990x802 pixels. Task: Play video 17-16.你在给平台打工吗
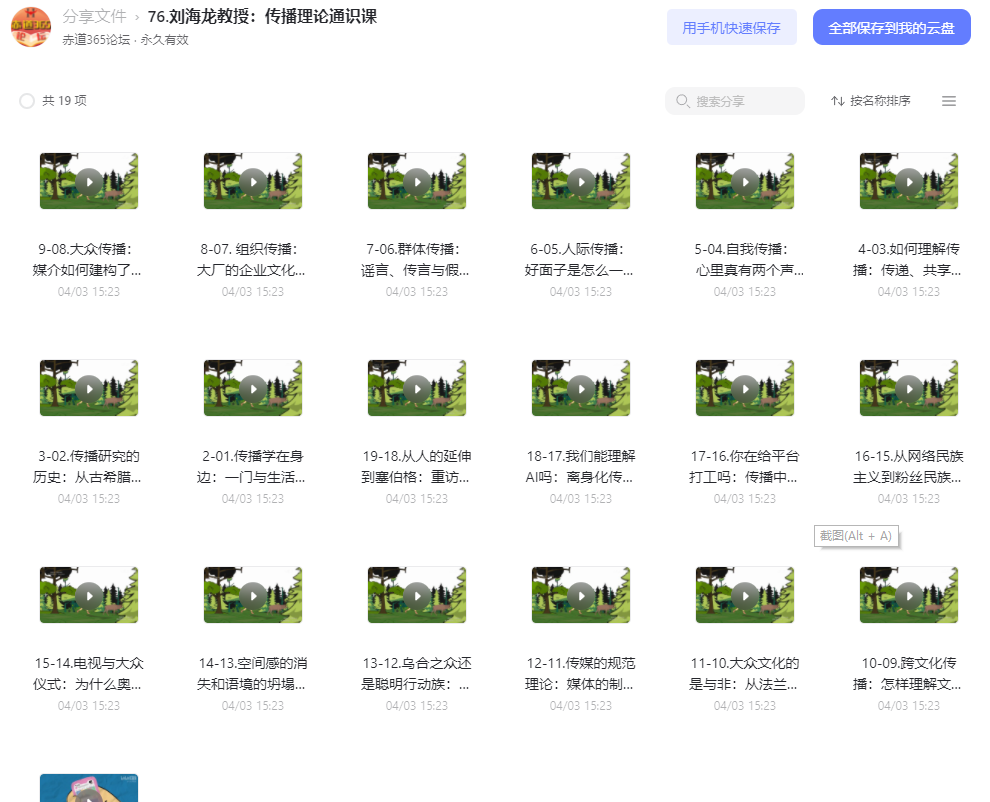pyautogui.click(x=745, y=389)
